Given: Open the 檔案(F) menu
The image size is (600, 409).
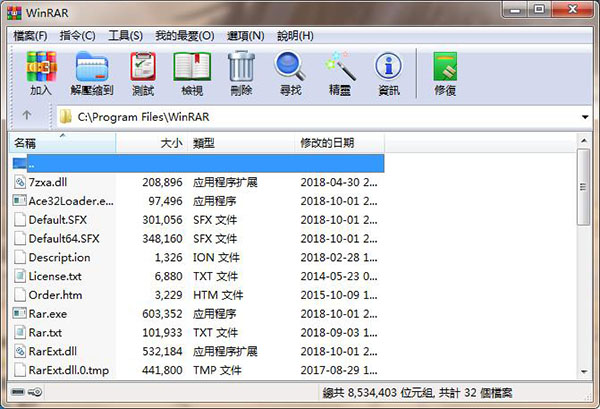Looking at the screenshot, I should point(30,36).
